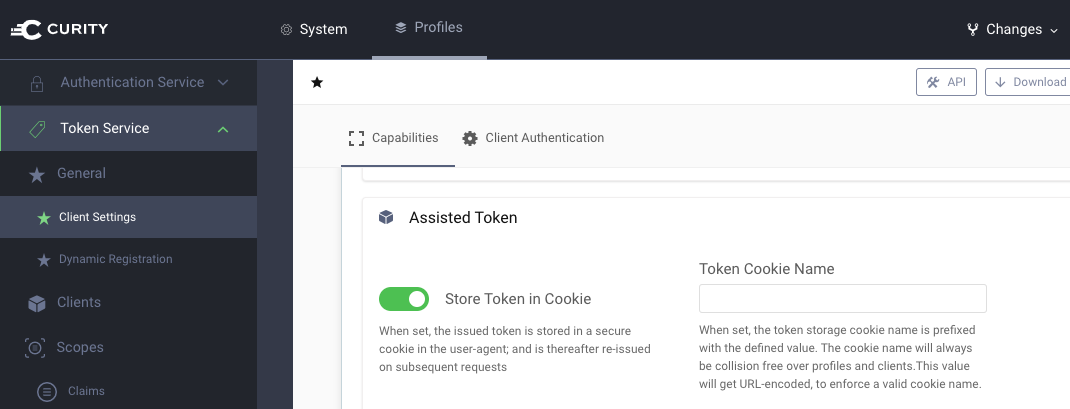
Task: Open the Claims page
Action: 128,391
